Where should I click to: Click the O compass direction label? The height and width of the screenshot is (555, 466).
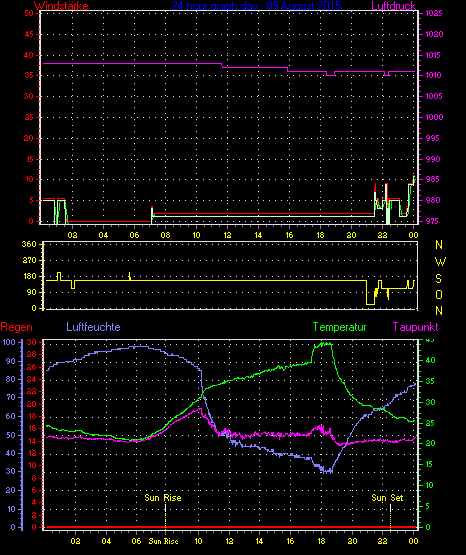click(x=439, y=294)
